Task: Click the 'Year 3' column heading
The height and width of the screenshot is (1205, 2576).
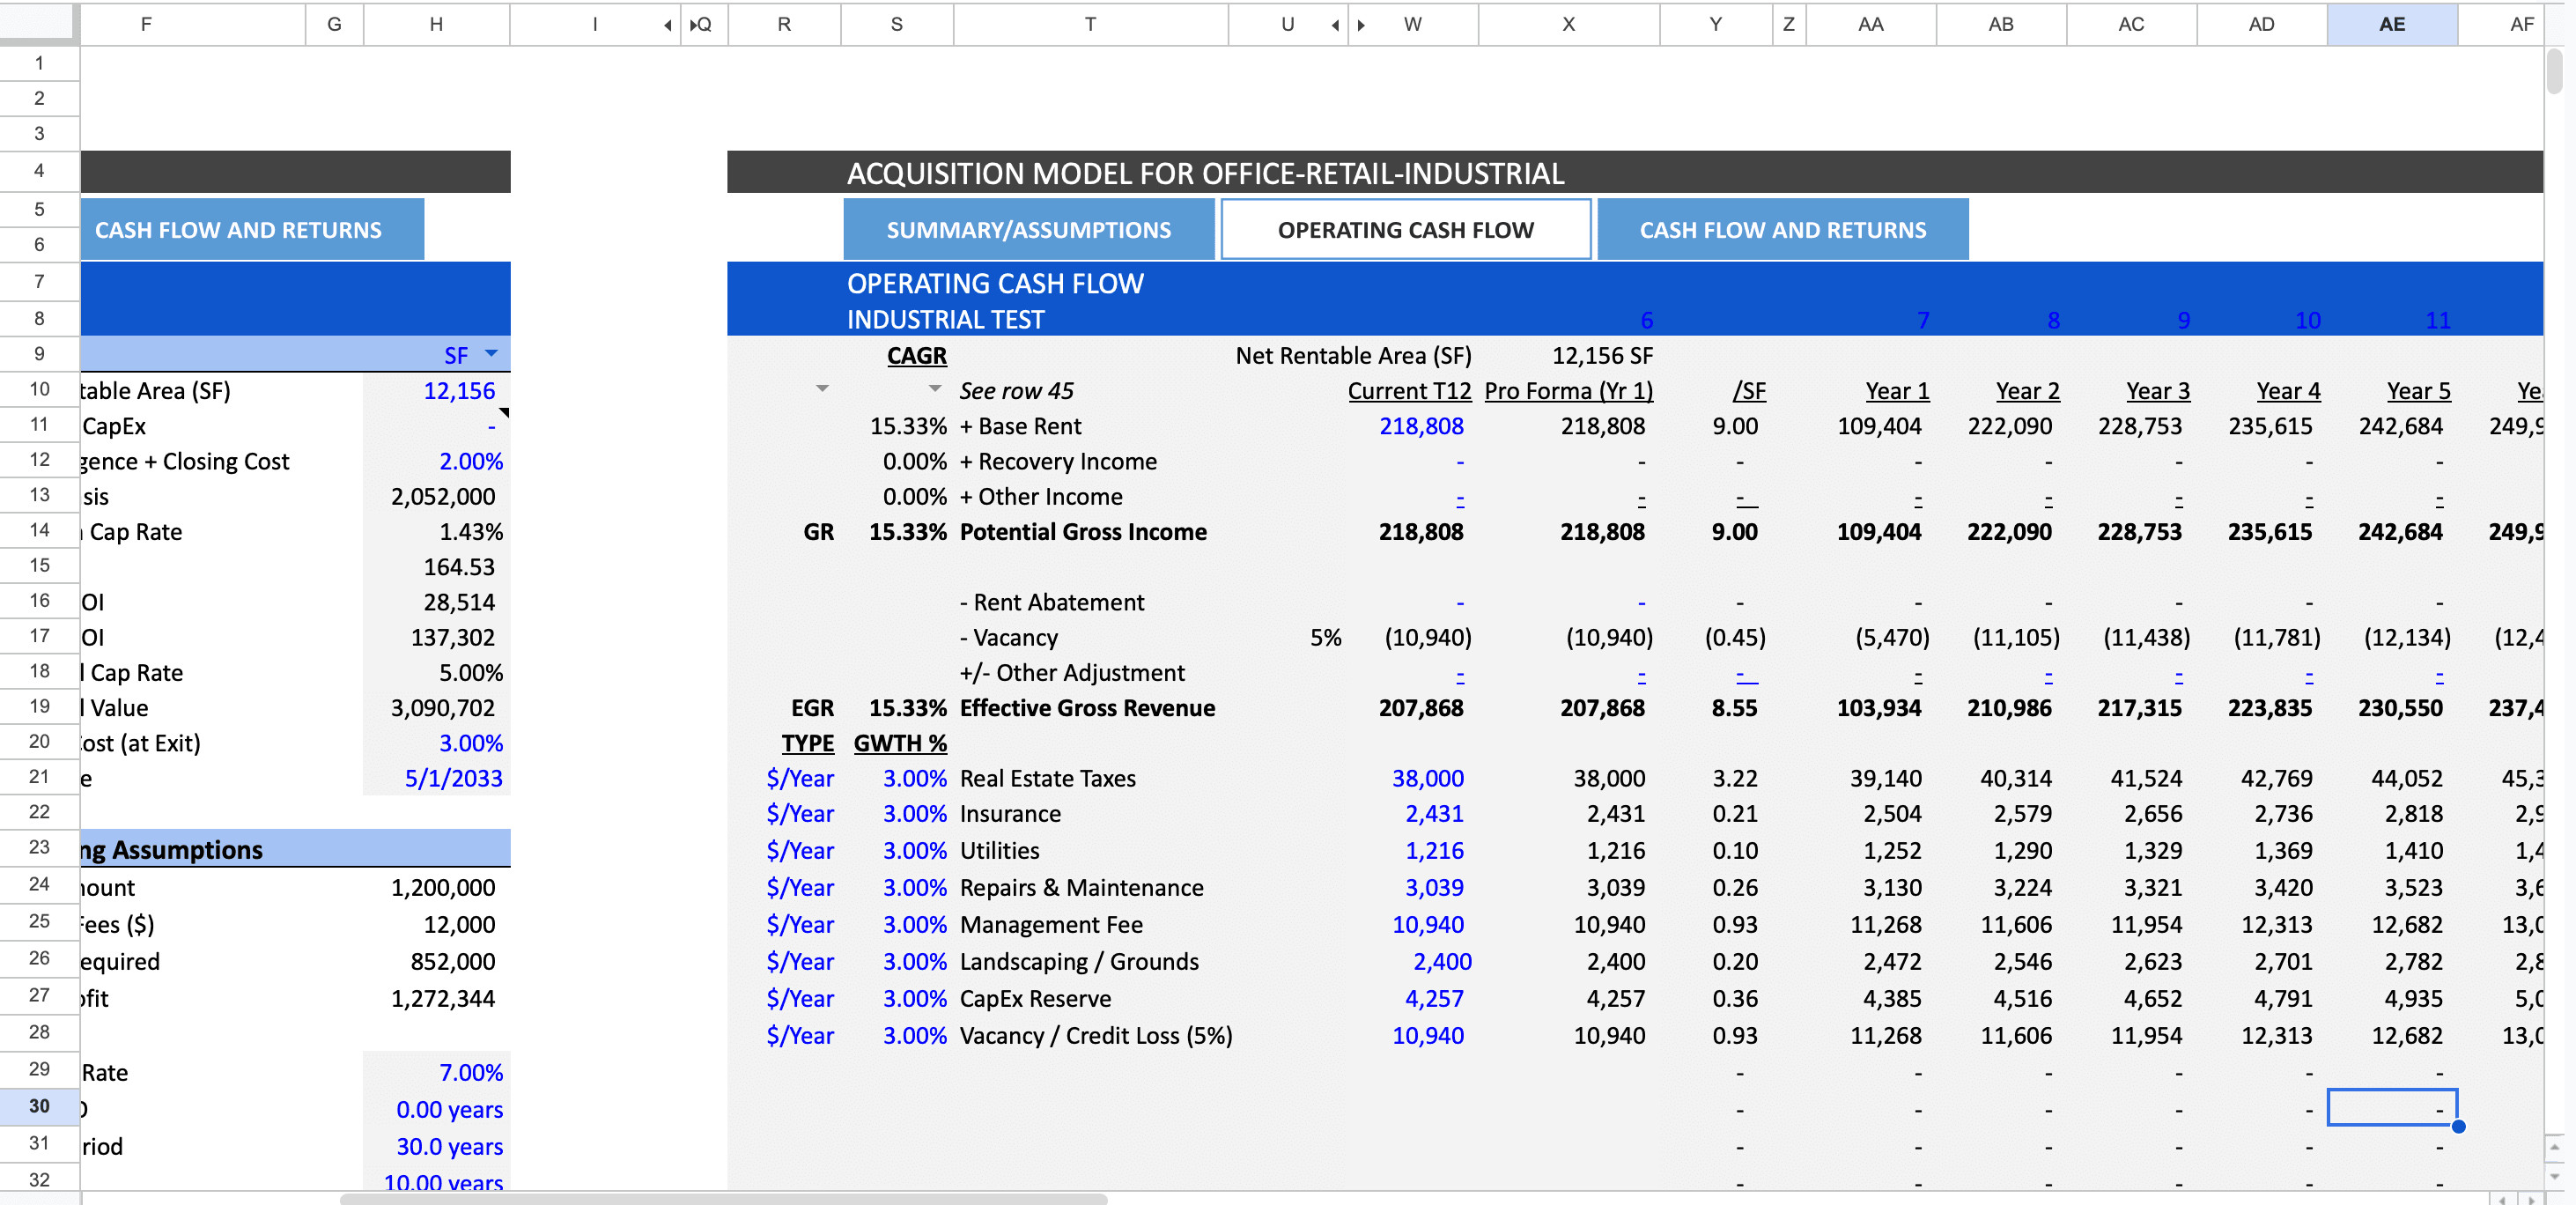Action: (2157, 391)
